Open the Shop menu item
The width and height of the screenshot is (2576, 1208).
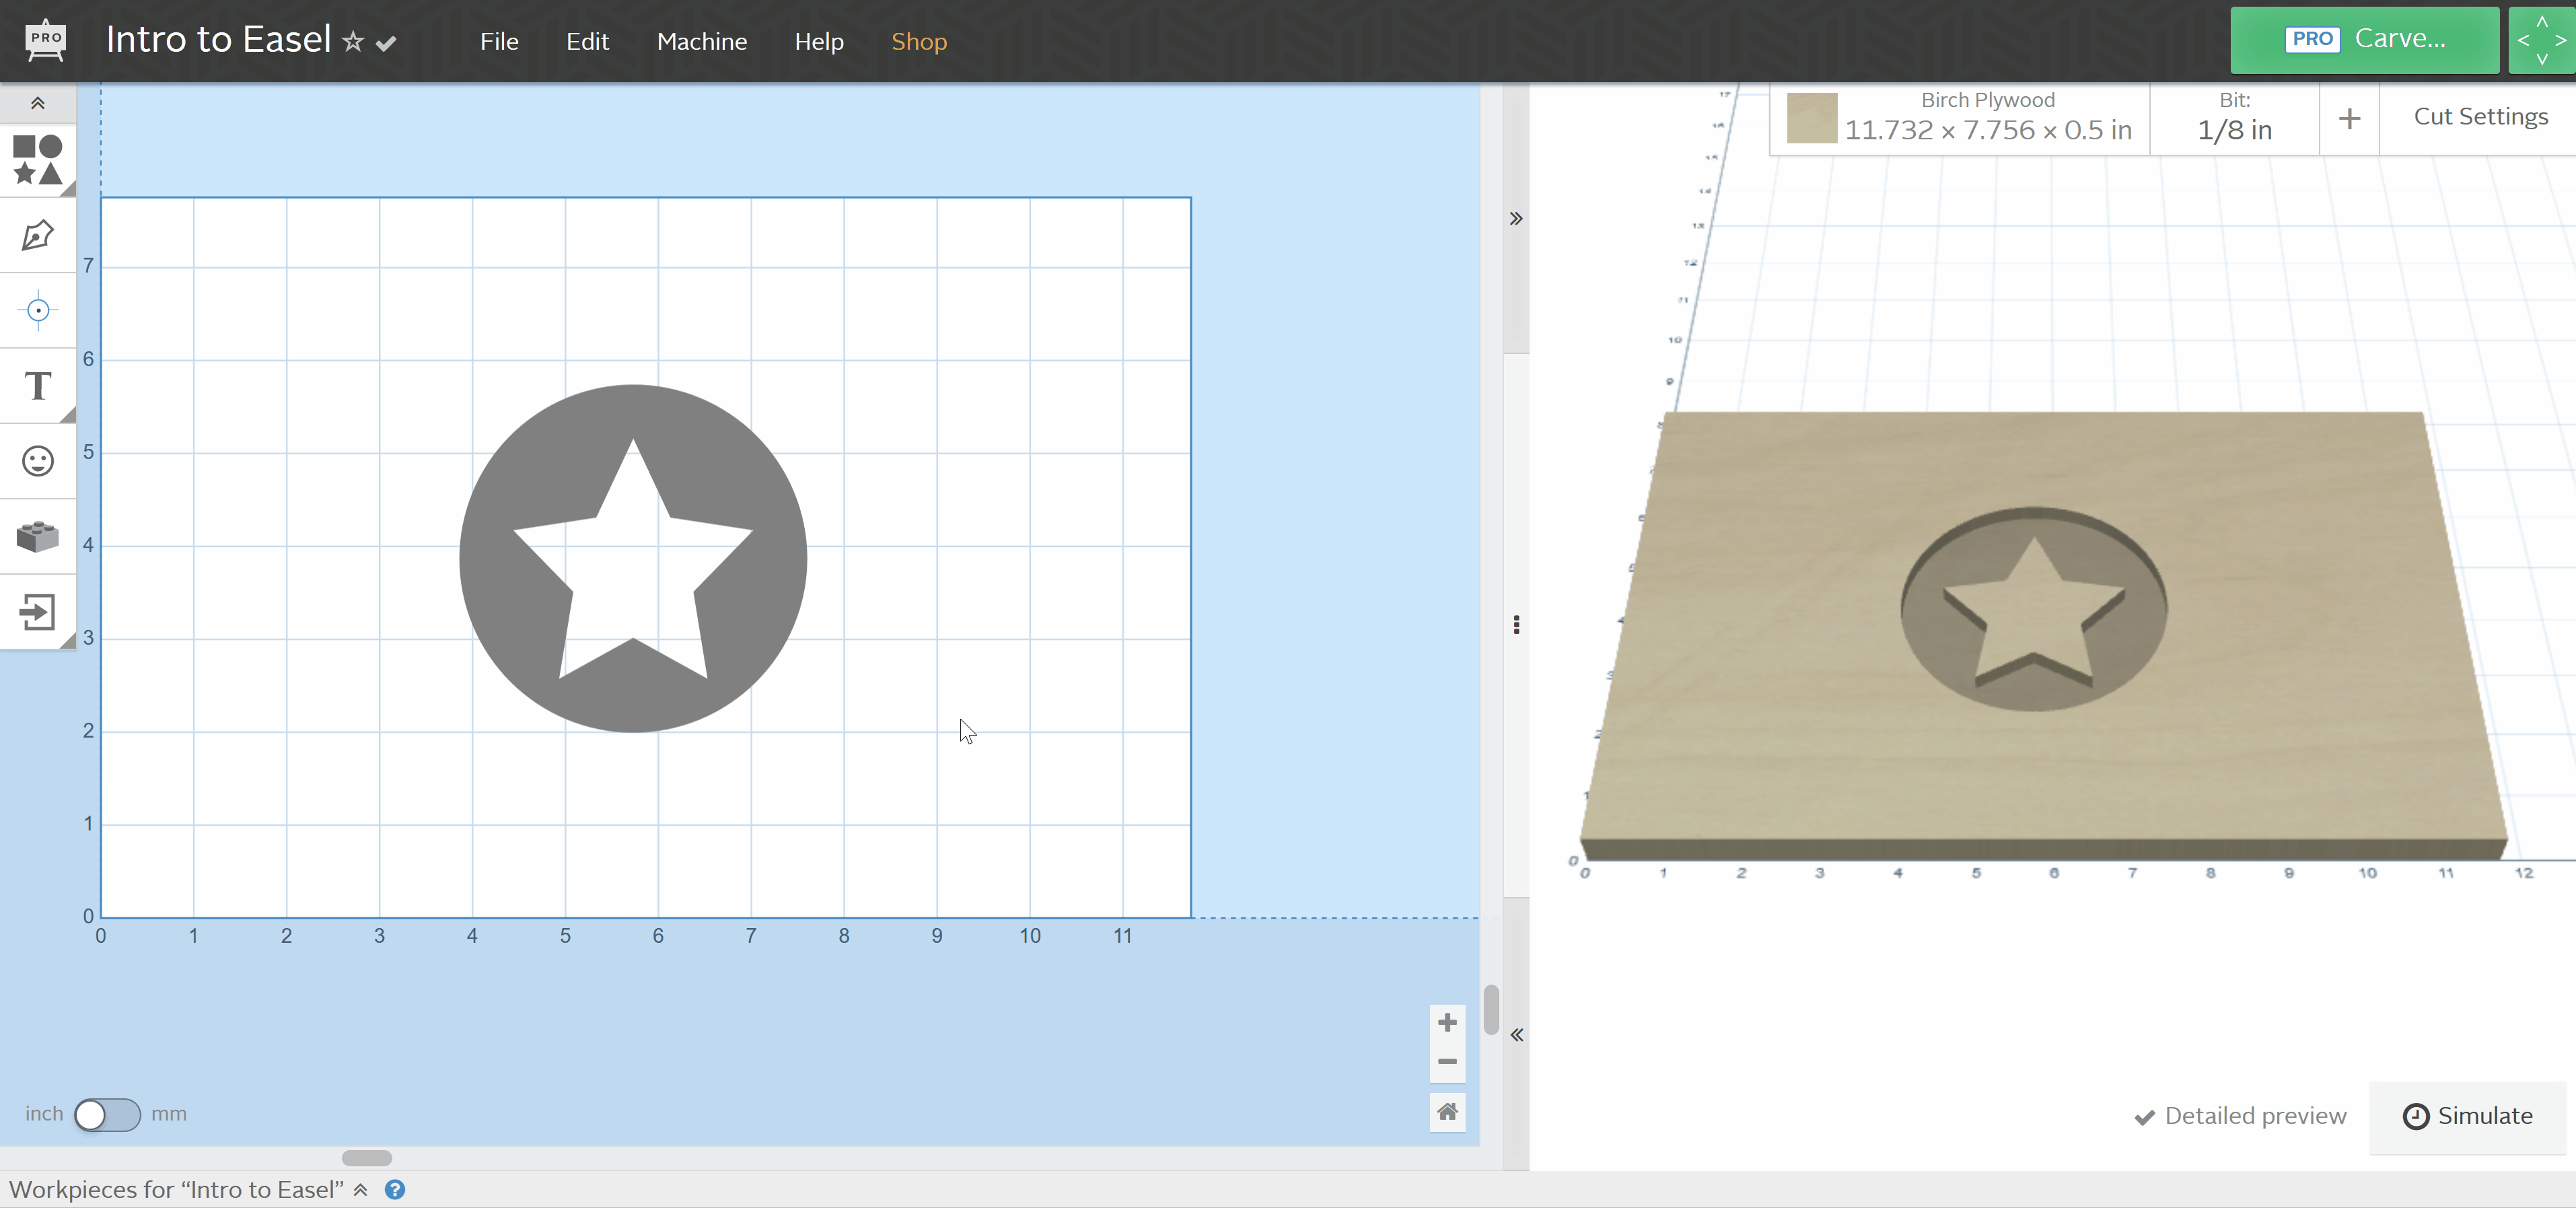pos(919,41)
